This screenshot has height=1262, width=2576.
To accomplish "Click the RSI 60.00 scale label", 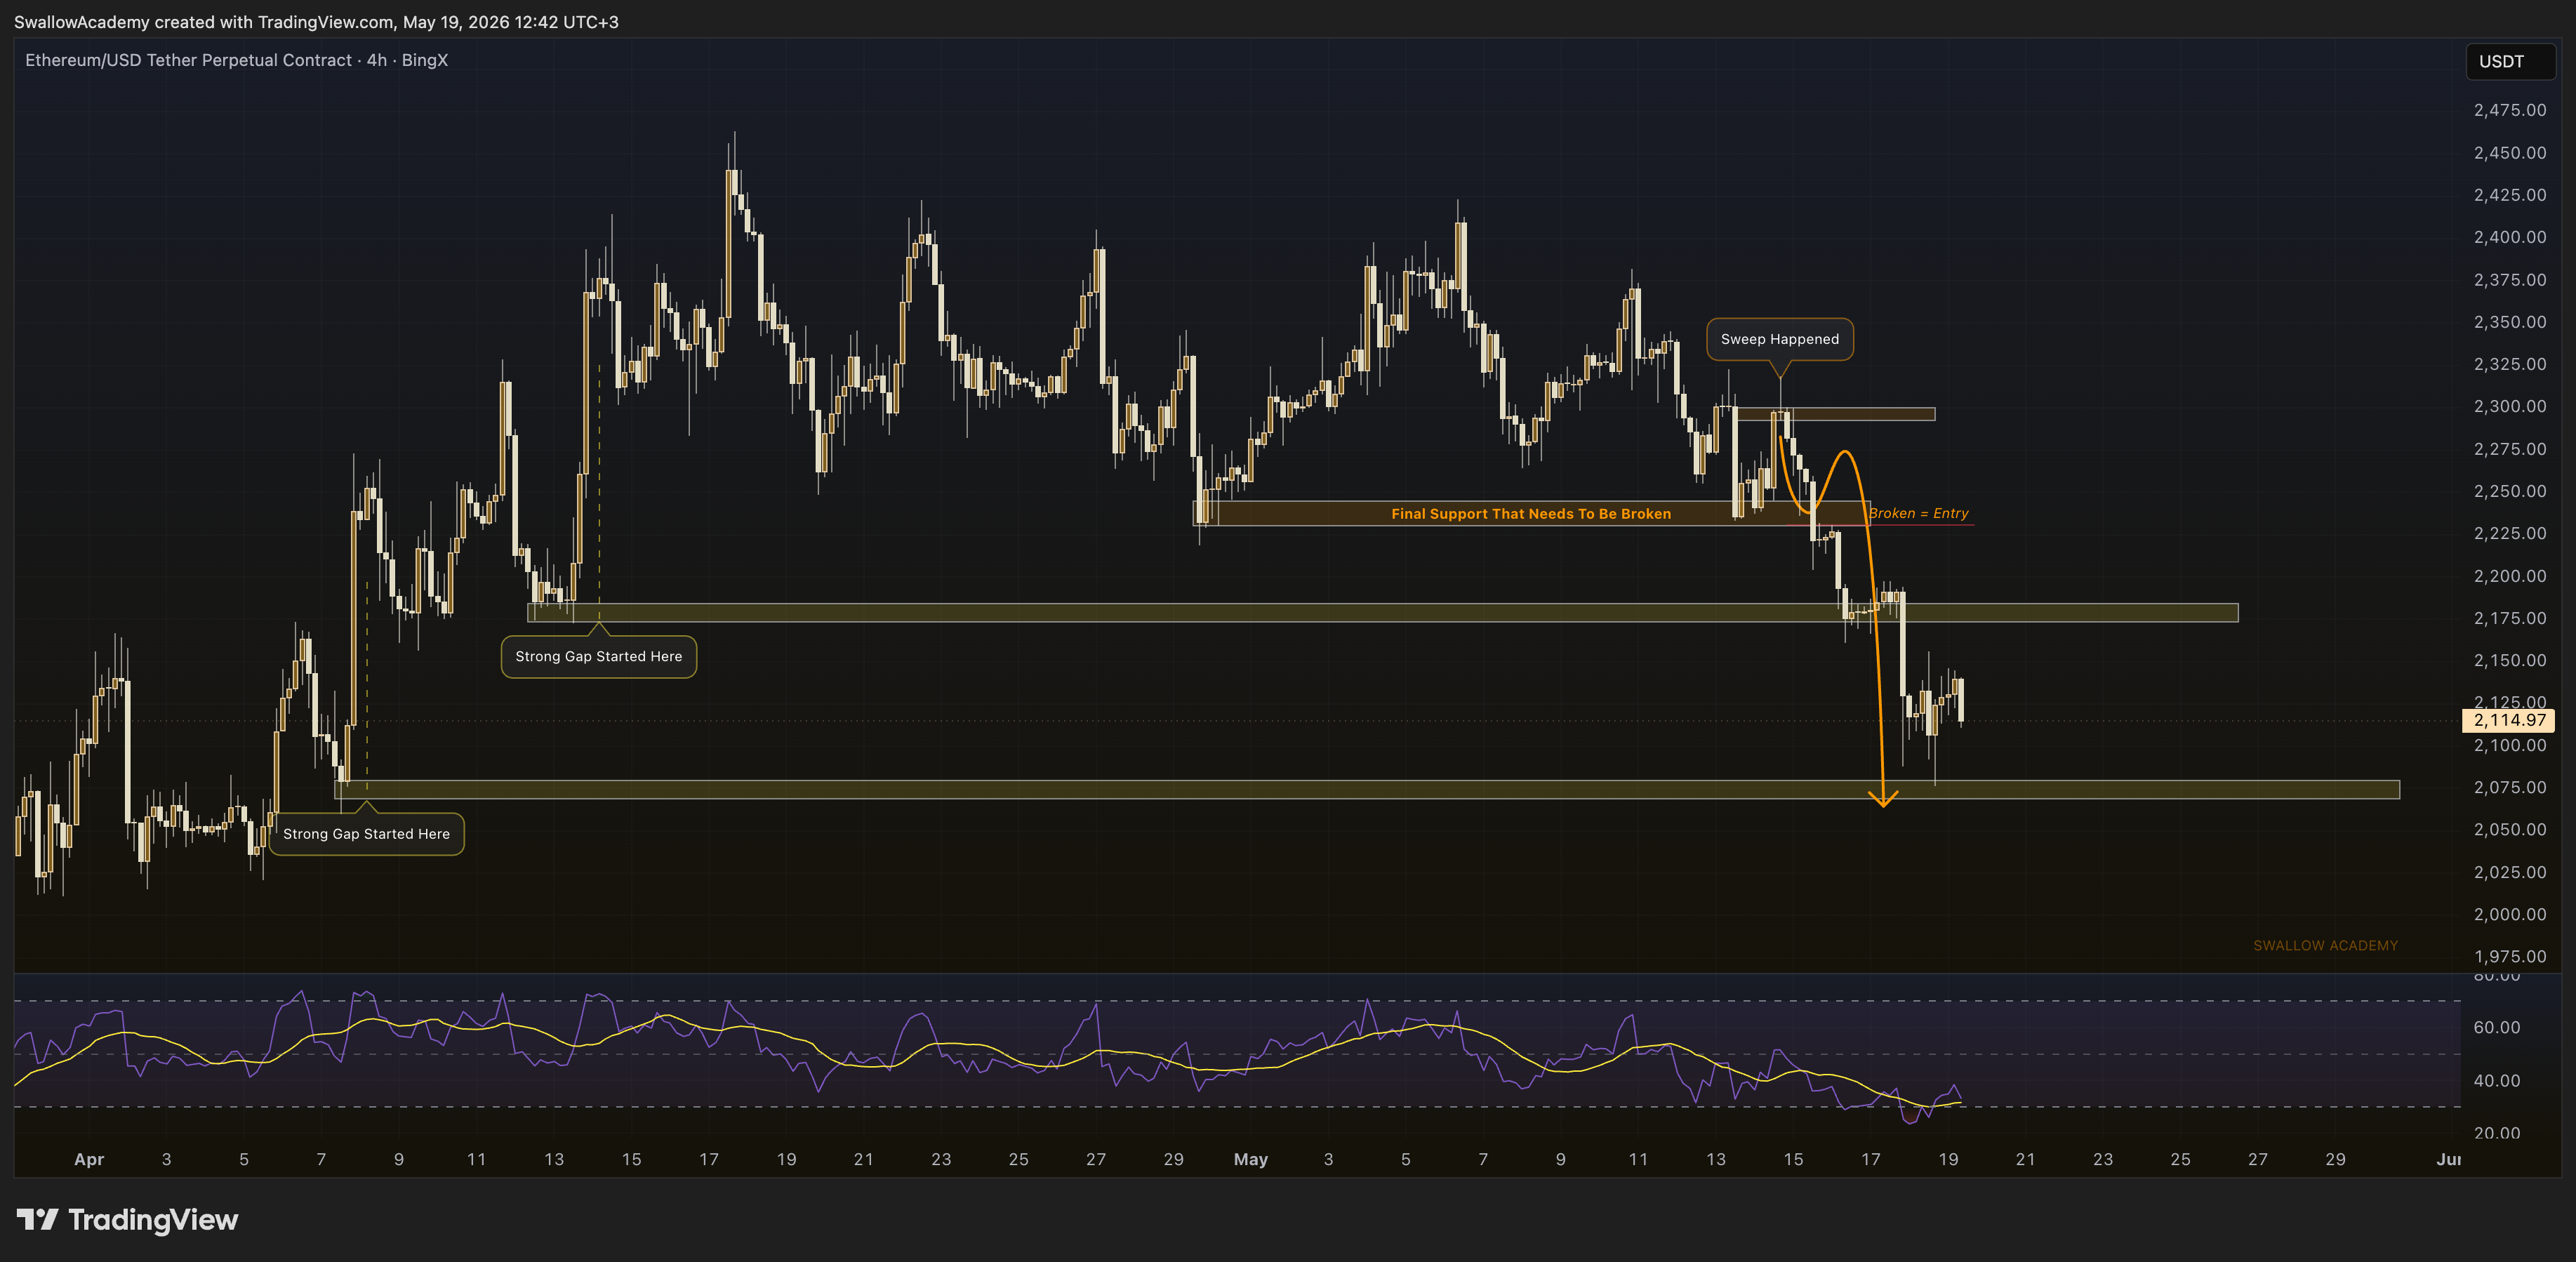I will [2497, 1027].
